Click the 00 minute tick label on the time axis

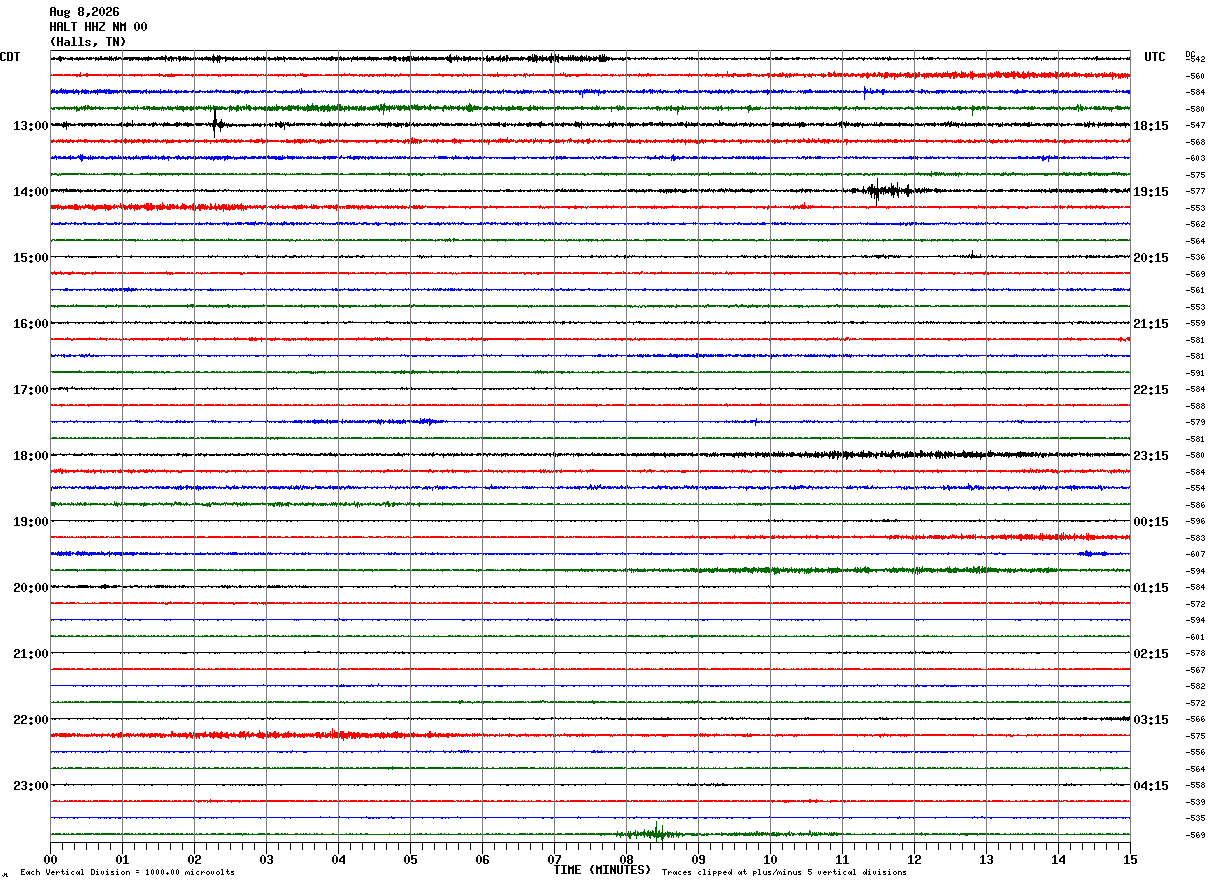[50, 859]
